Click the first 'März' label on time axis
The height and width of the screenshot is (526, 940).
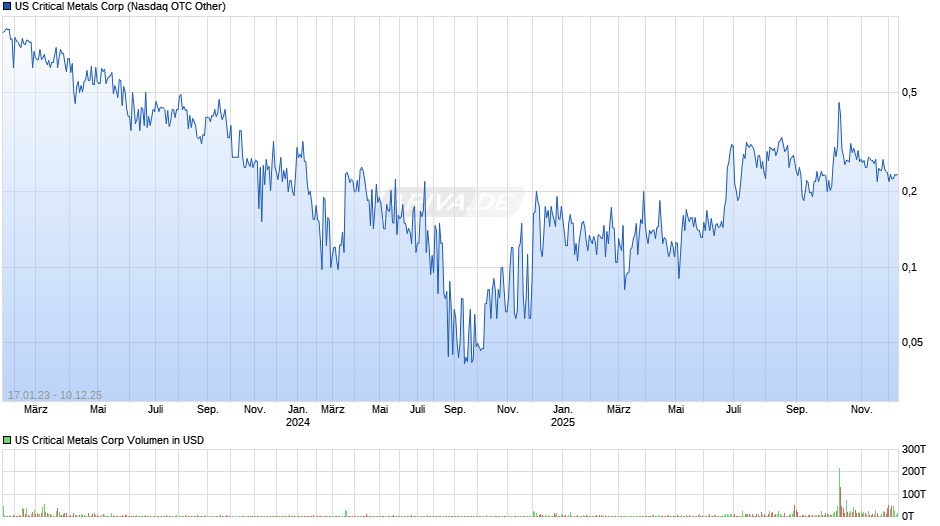click(x=36, y=410)
